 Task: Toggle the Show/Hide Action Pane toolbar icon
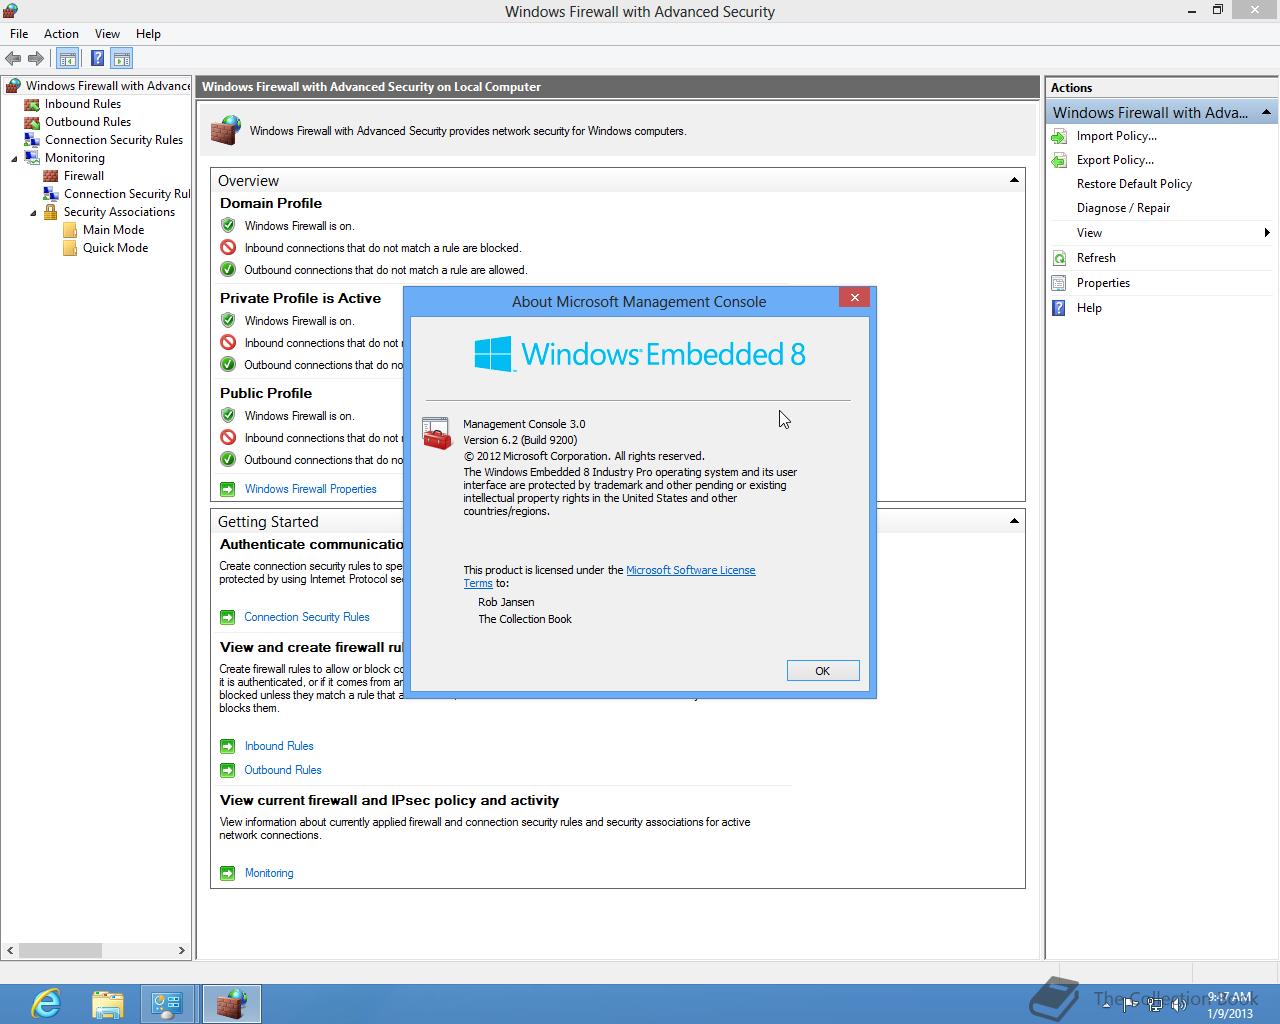(x=121, y=59)
